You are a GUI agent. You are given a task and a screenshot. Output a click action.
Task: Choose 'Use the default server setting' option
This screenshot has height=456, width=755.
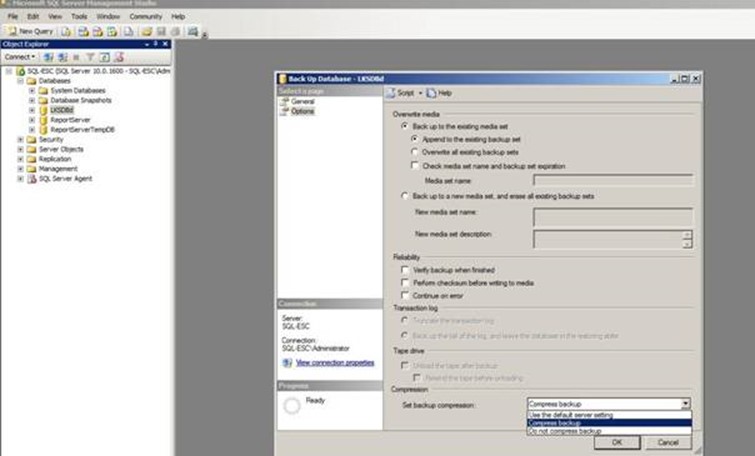pos(609,415)
